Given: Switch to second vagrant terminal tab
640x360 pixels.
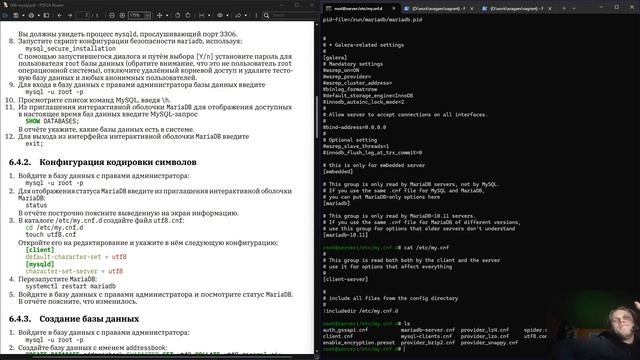Looking at the screenshot, I should pyautogui.click(x=438, y=8).
